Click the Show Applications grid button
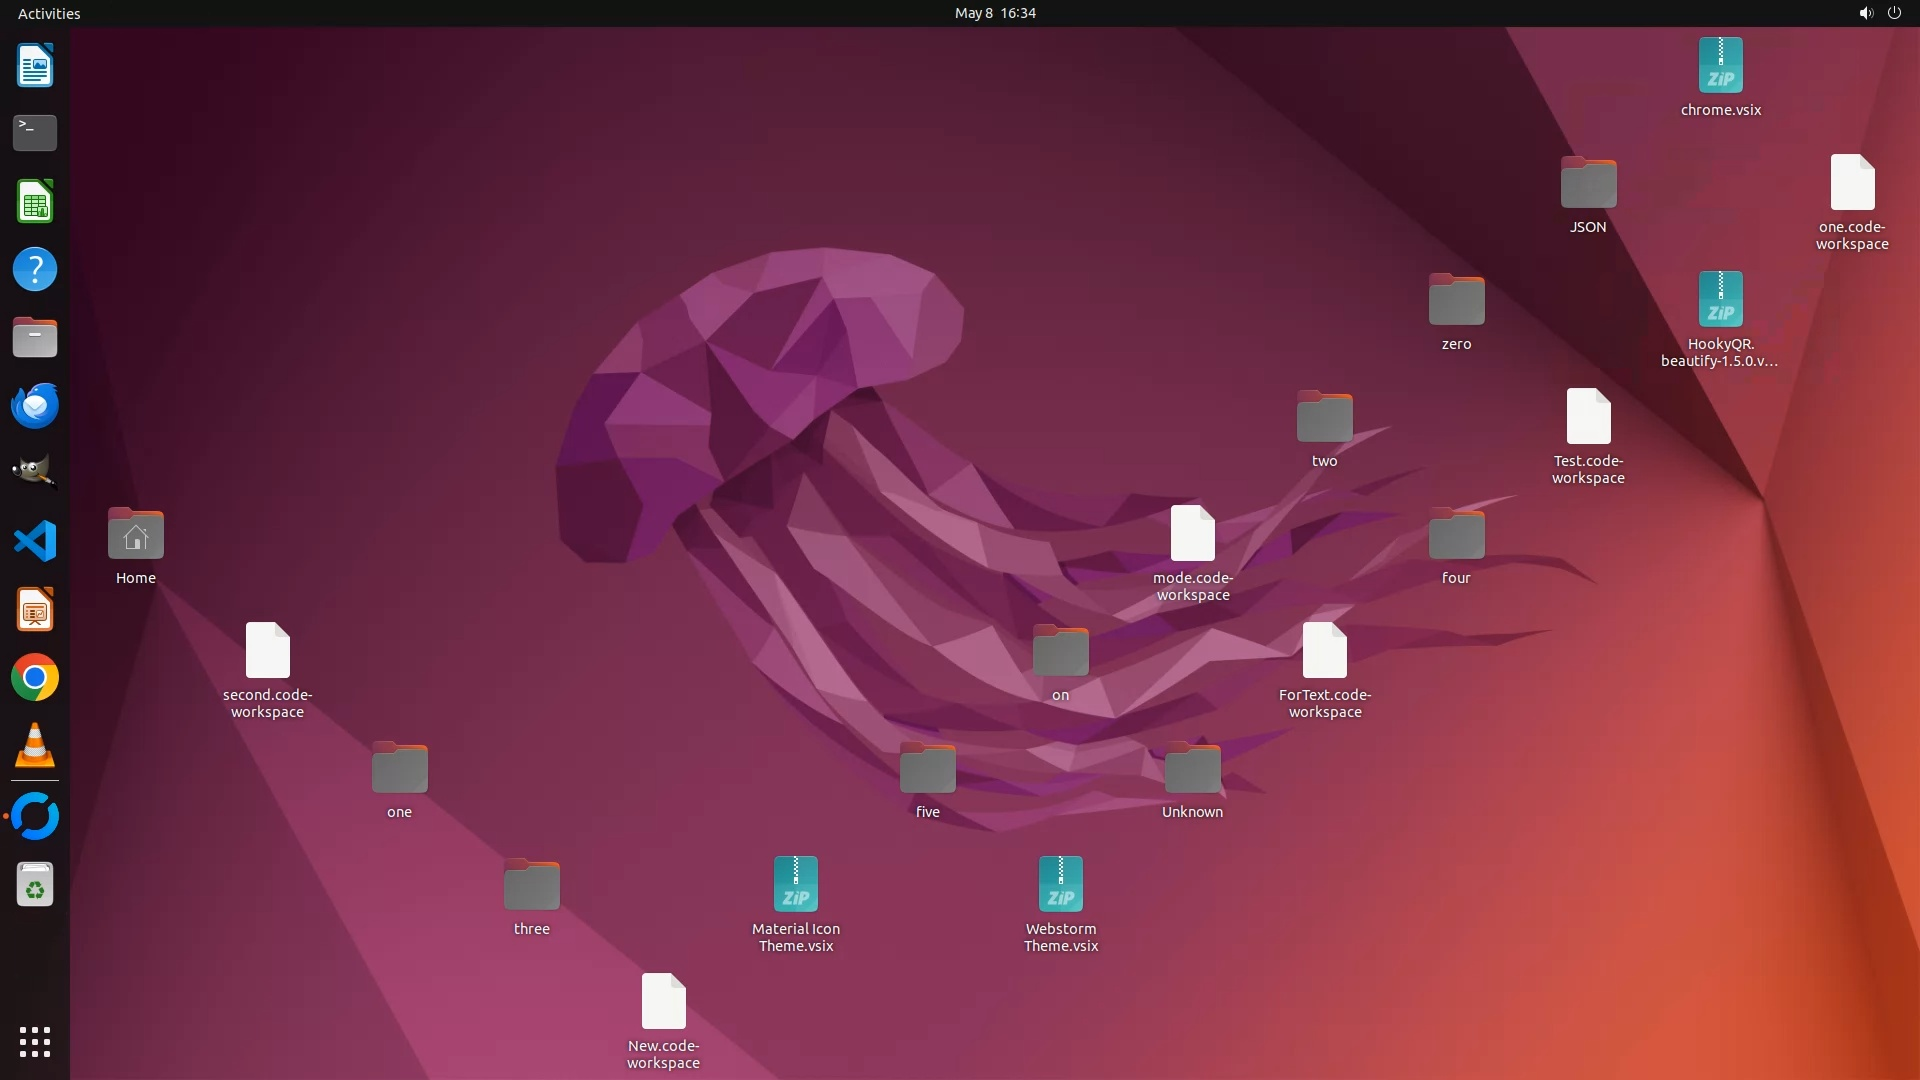 pyautogui.click(x=35, y=1042)
